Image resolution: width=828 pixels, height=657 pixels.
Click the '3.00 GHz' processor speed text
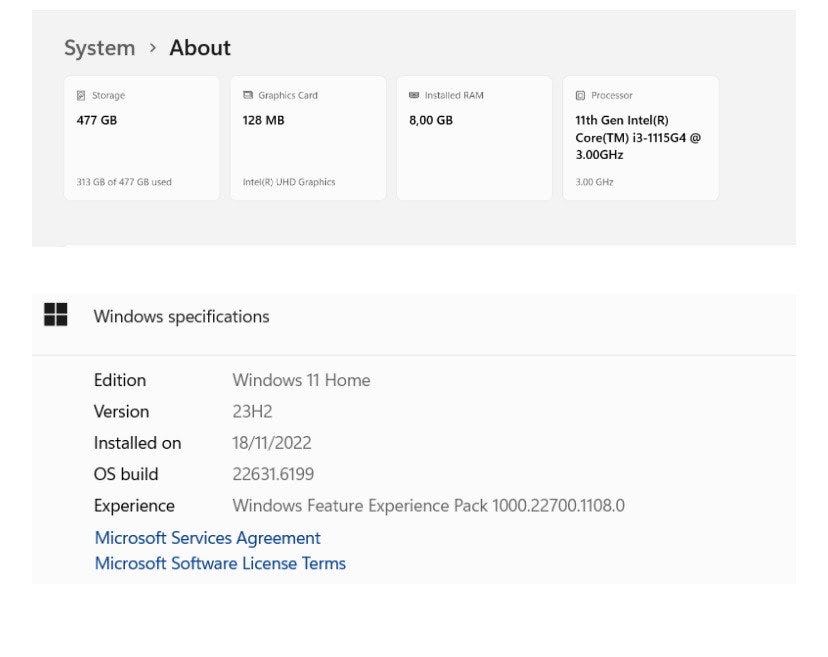point(595,182)
